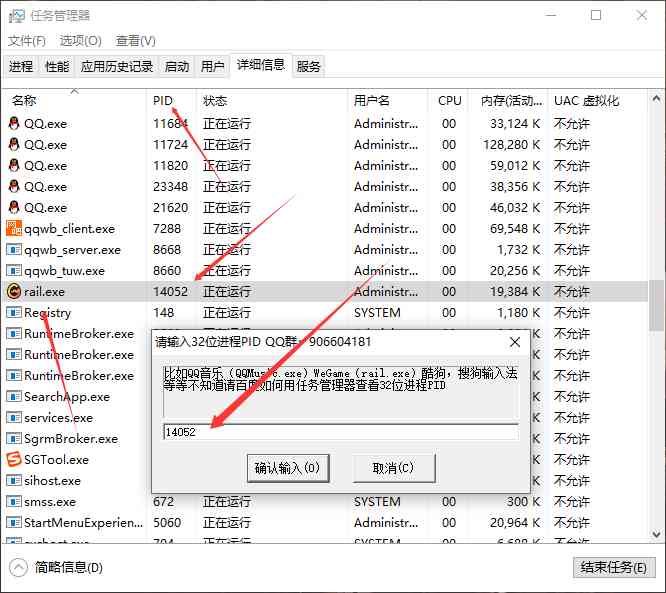Click the process list vertical scrollbar thumb

[x=657, y=305]
